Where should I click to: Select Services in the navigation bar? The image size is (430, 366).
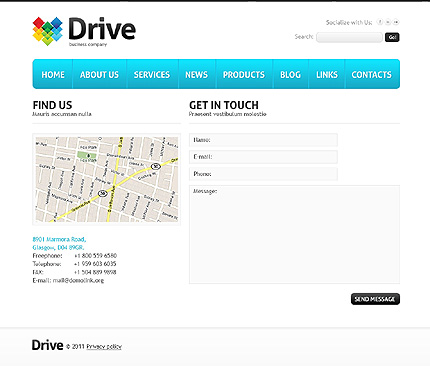[152, 74]
